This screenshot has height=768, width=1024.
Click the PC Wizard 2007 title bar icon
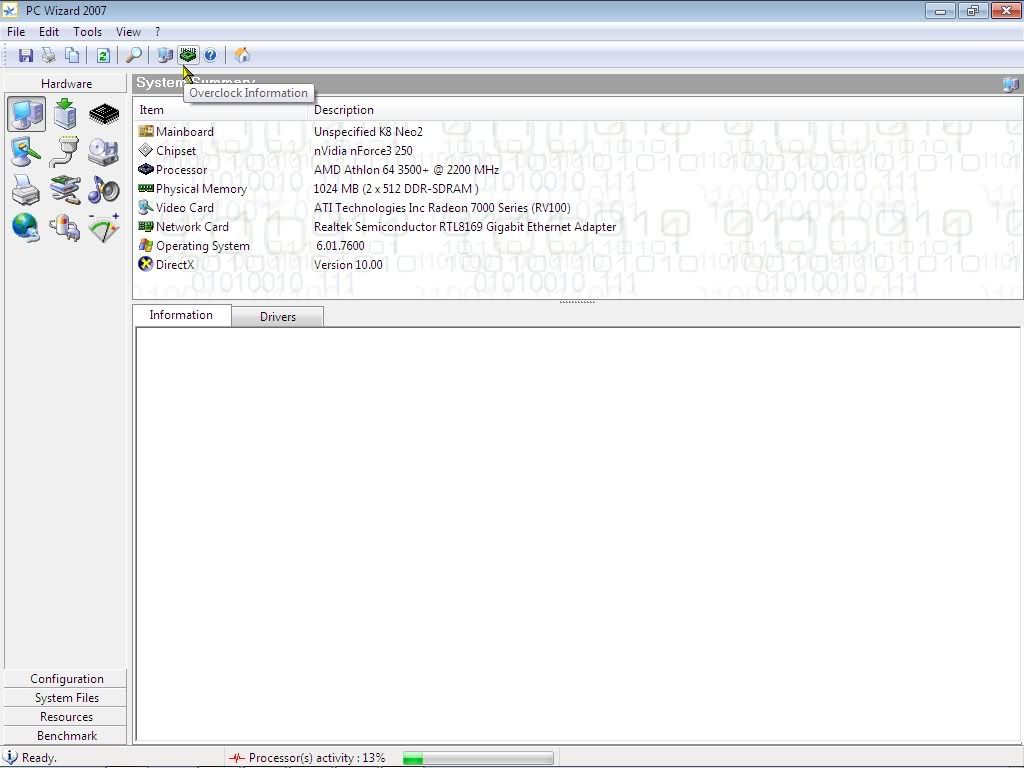click(x=10, y=10)
